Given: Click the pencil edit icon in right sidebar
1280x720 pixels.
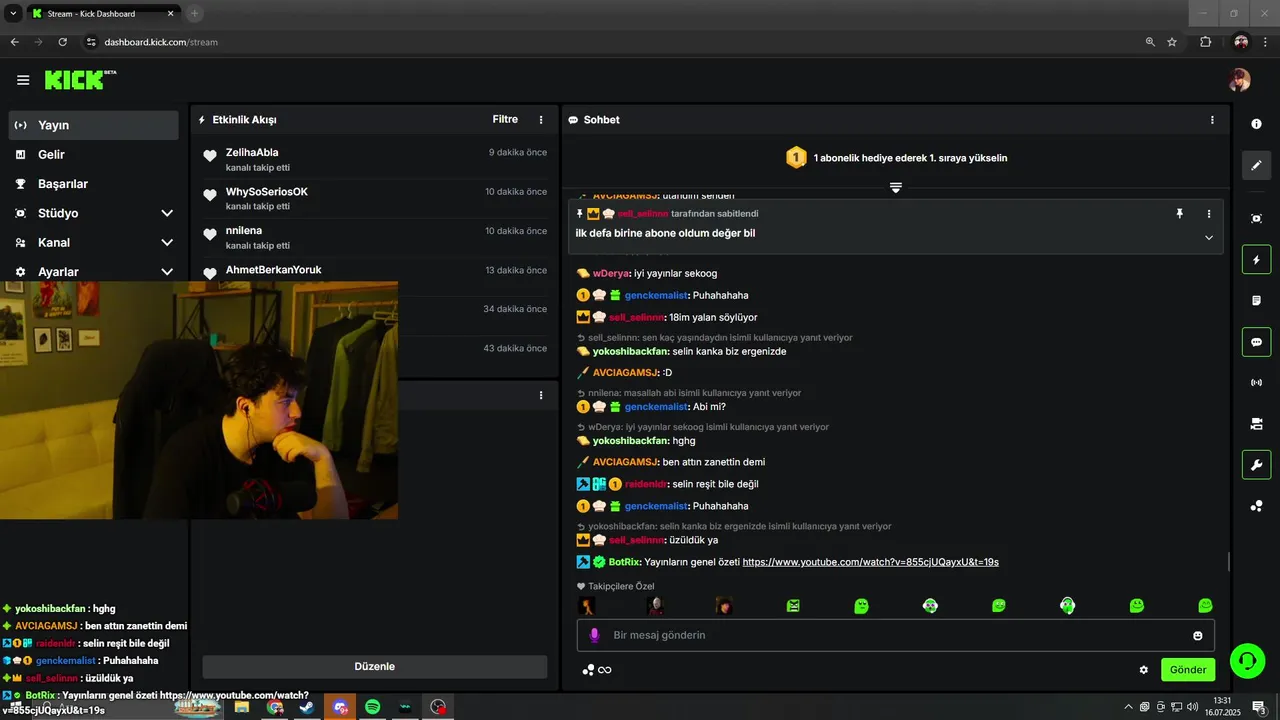Looking at the screenshot, I should 1257,165.
